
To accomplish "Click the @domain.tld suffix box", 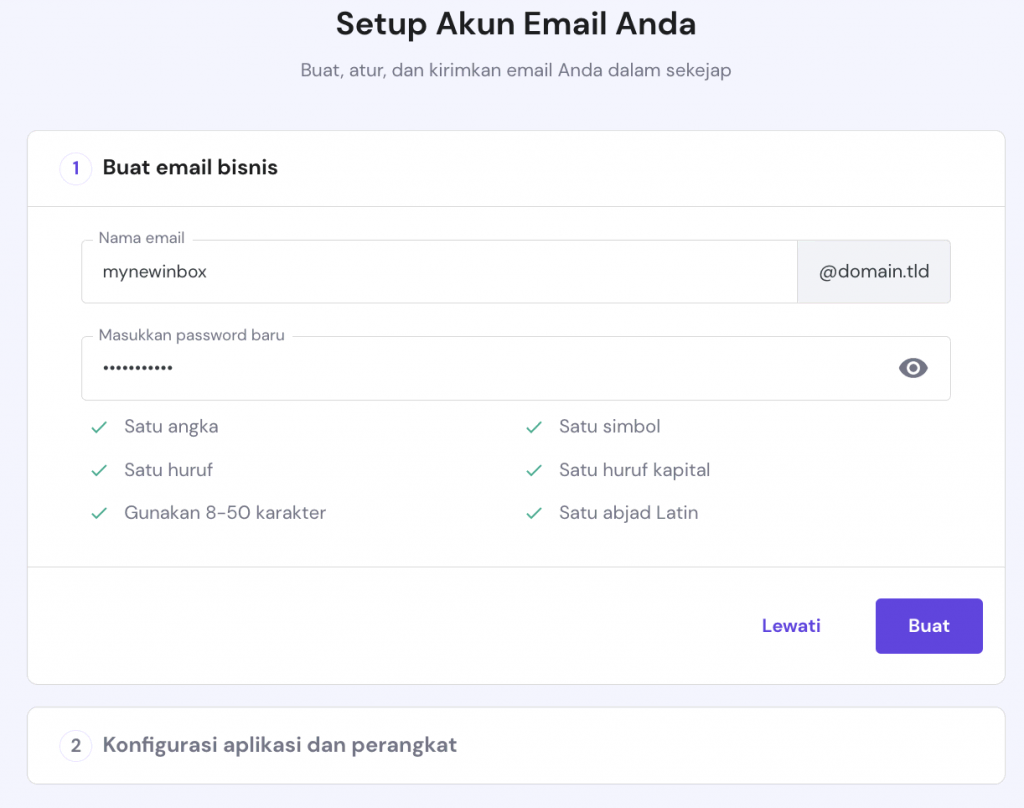I will coord(873,271).
